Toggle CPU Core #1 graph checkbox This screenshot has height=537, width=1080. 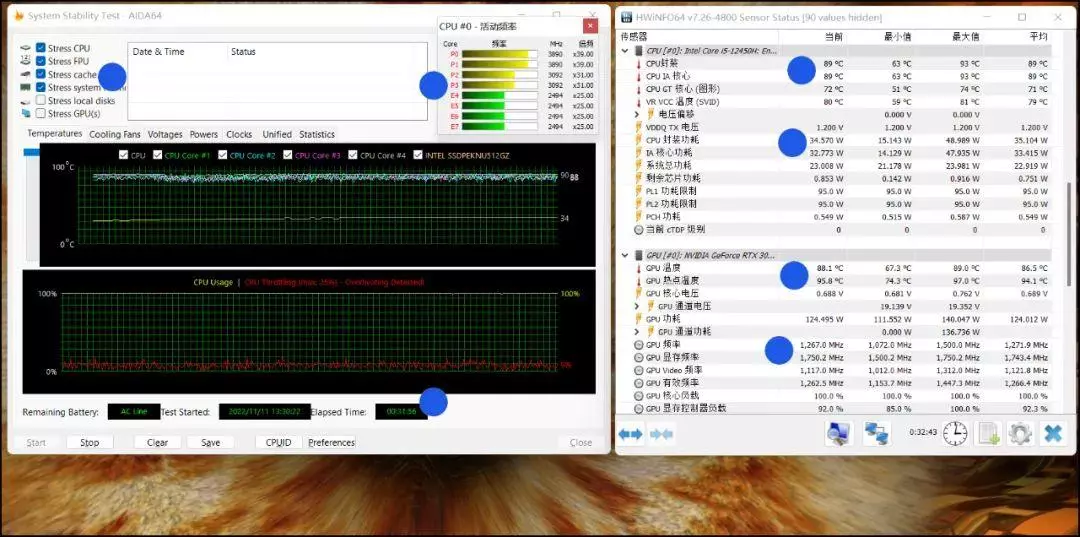pos(157,156)
